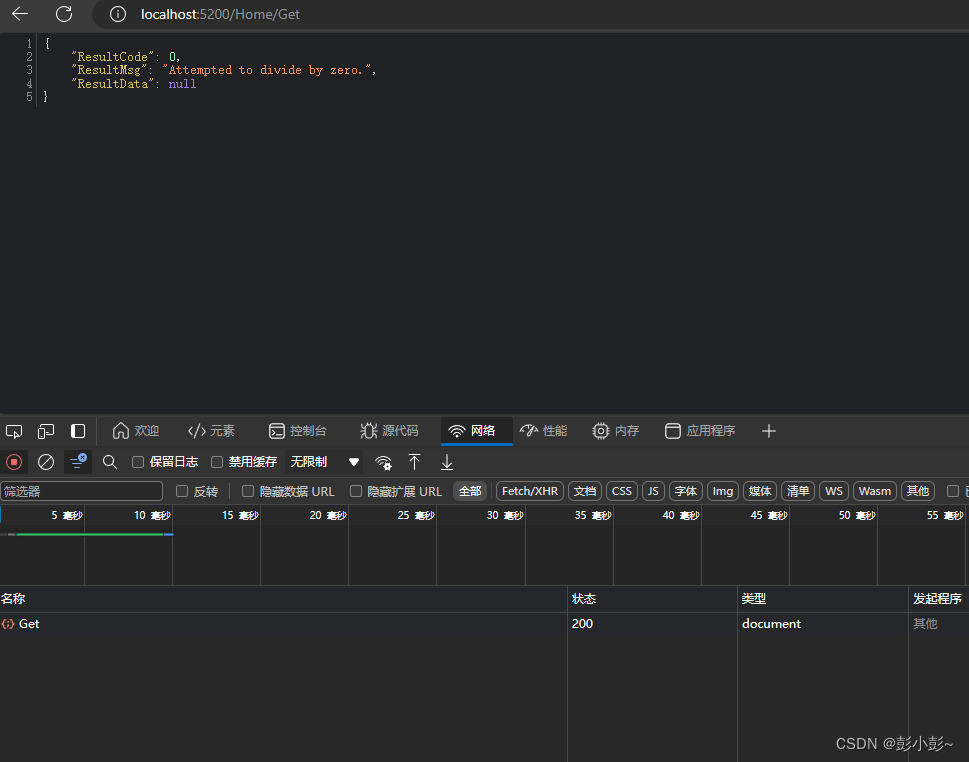This screenshot has width=969, height=762.
Task: Add more tools with plus button
Action: pyautogui.click(x=768, y=431)
